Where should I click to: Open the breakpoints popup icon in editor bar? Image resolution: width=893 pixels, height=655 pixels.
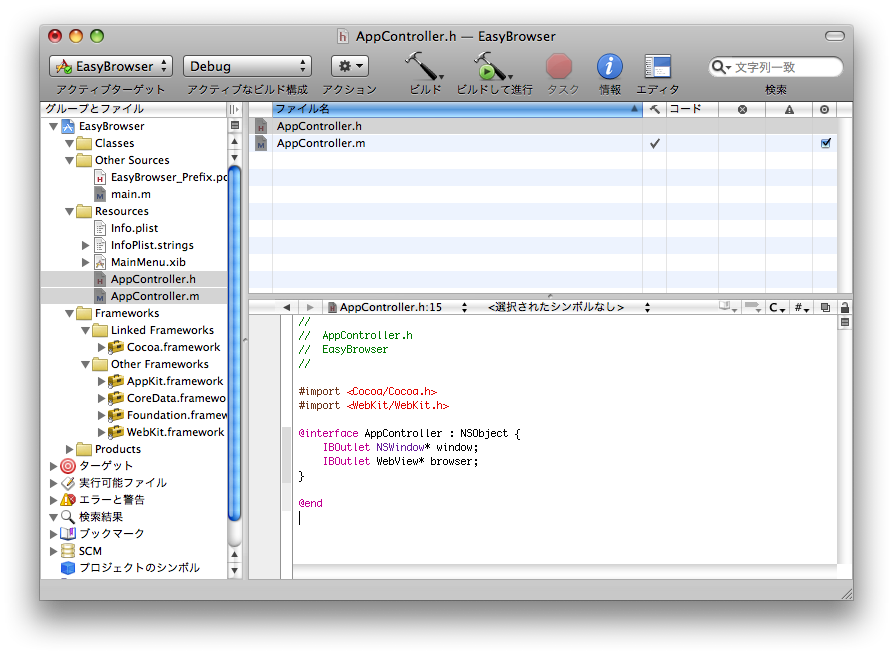(x=753, y=308)
